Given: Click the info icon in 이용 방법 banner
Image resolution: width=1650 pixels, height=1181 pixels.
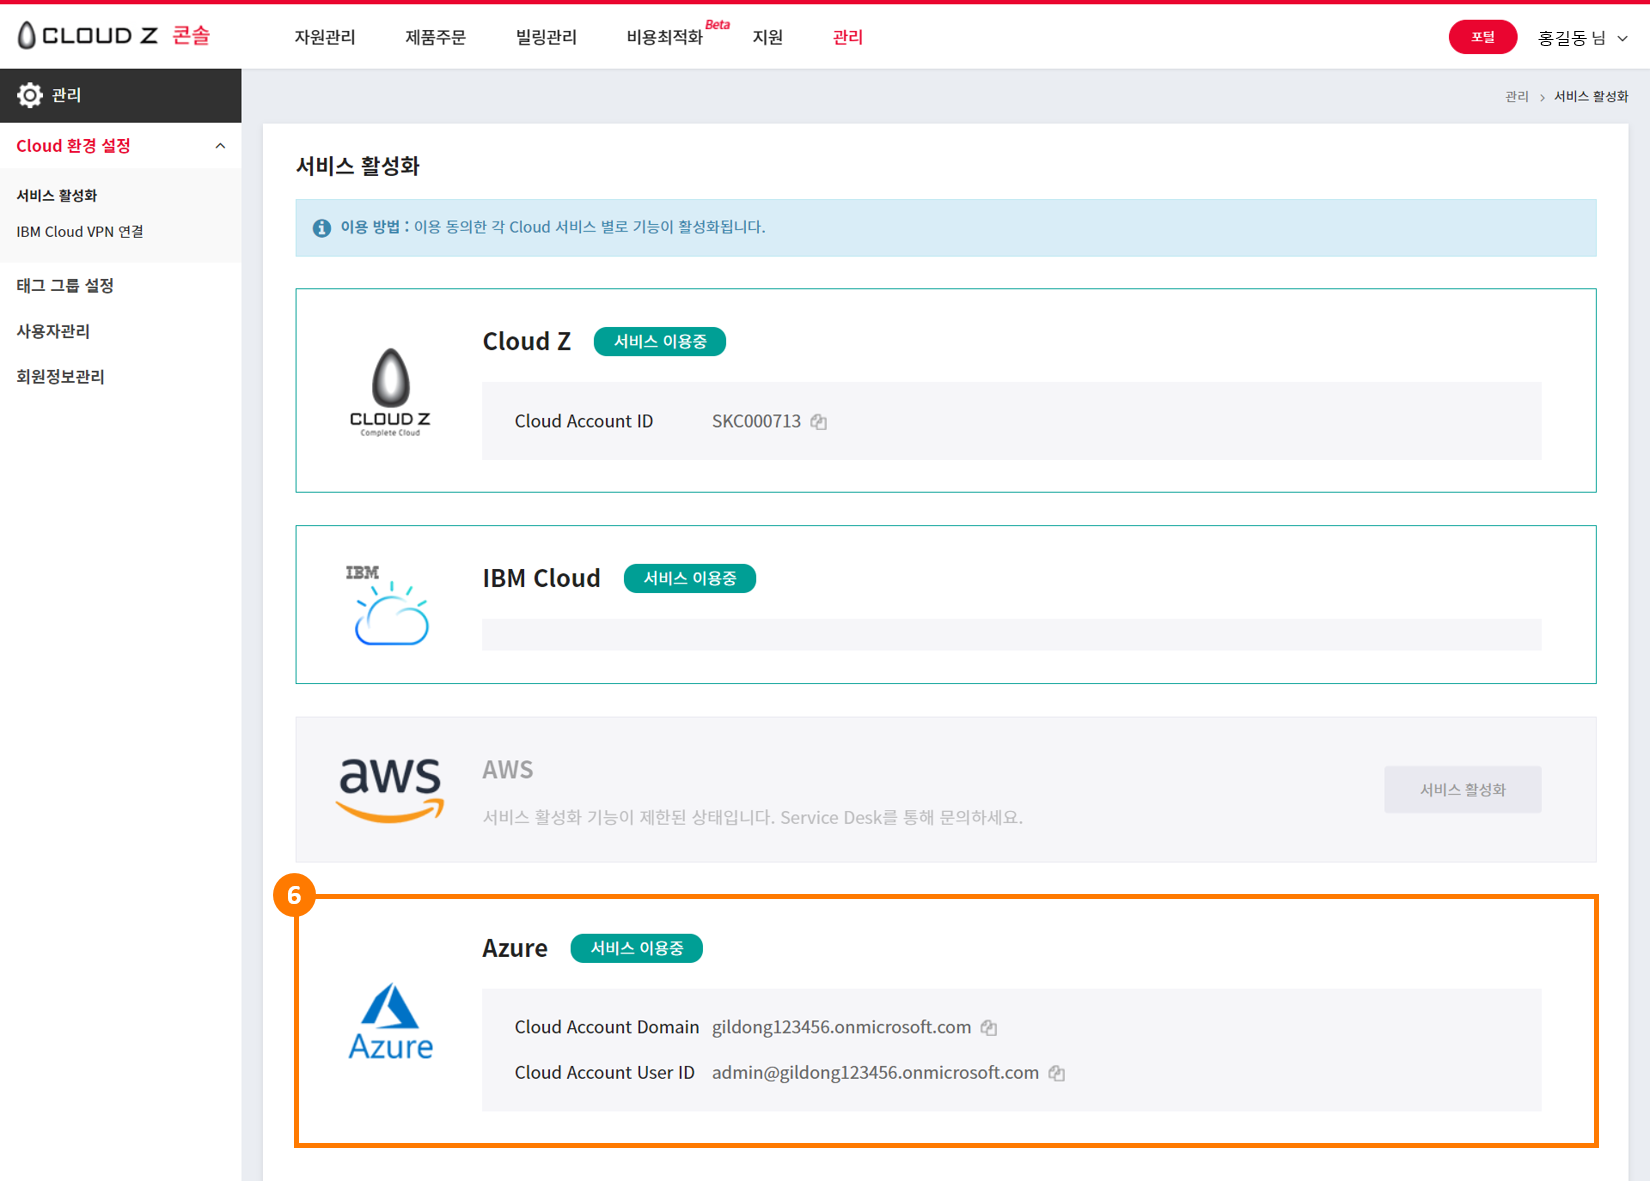Looking at the screenshot, I should tap(322, 228).
